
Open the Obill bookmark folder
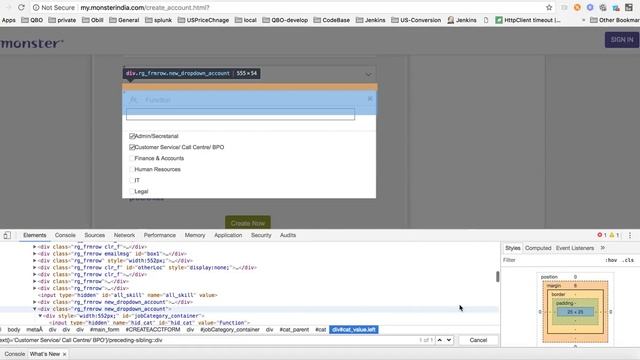[x=93, y=20]
